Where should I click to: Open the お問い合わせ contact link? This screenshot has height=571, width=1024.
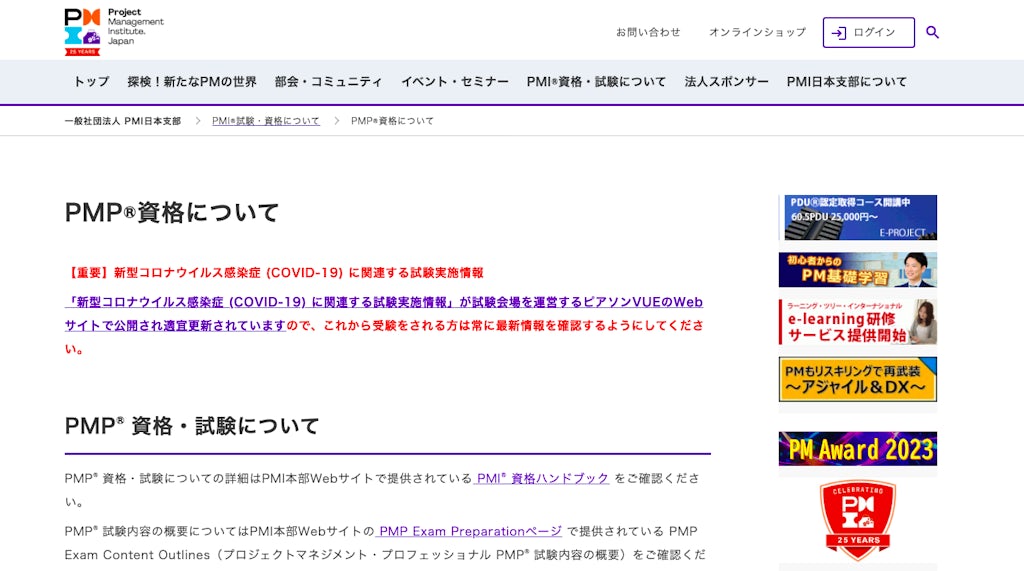pyautogui.click(x=648, y=32)
